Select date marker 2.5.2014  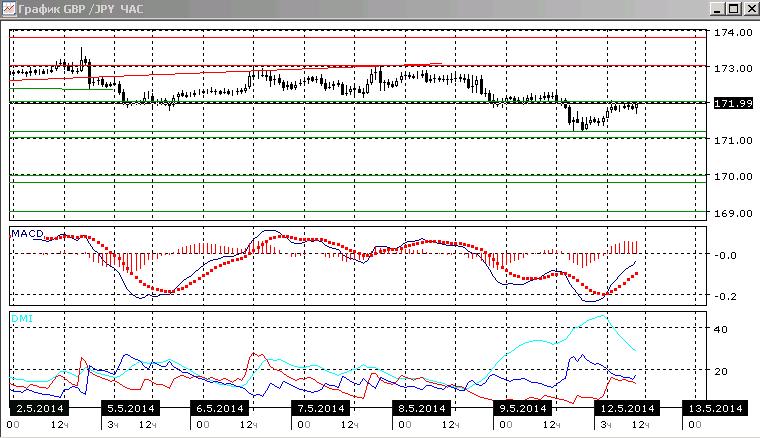40,408
